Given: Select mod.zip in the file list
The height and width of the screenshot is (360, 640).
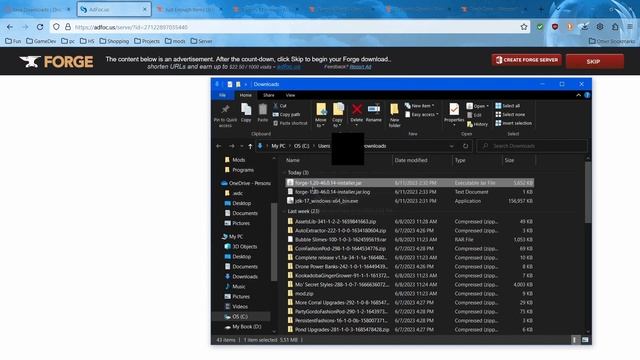Looking at the screenshot, I should (x=409, y=293).
